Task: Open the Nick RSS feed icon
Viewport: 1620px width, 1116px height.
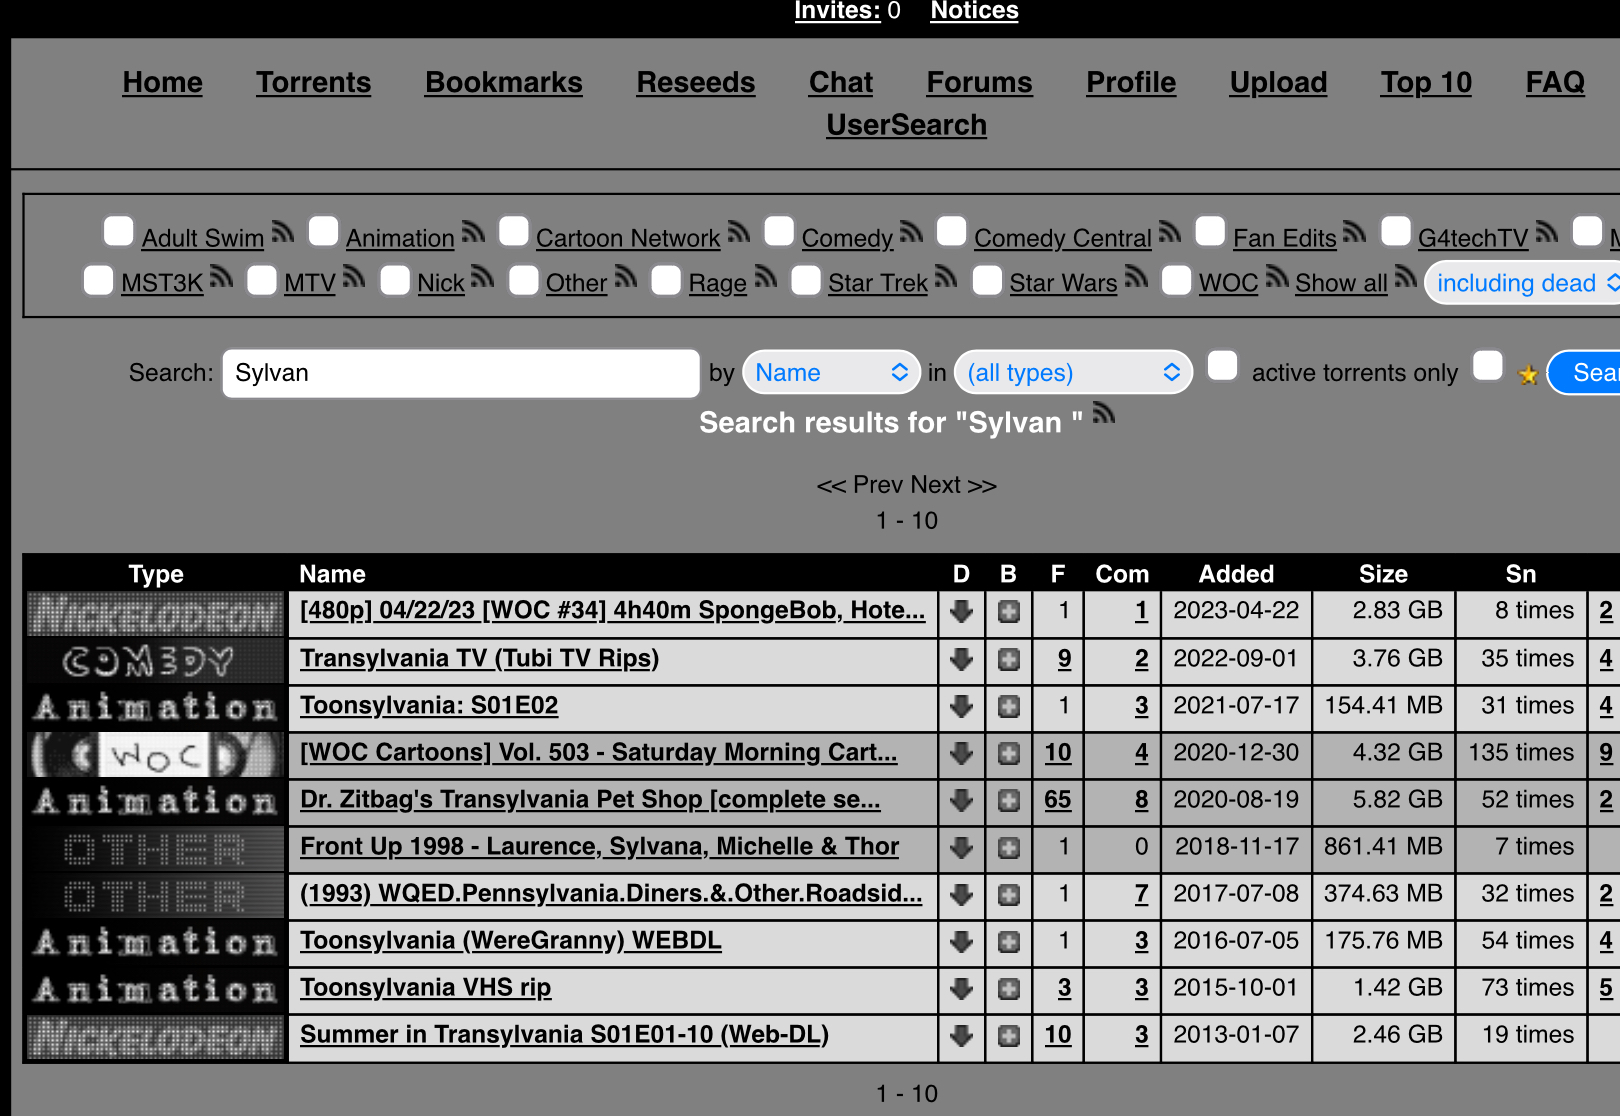Action: 483,277
